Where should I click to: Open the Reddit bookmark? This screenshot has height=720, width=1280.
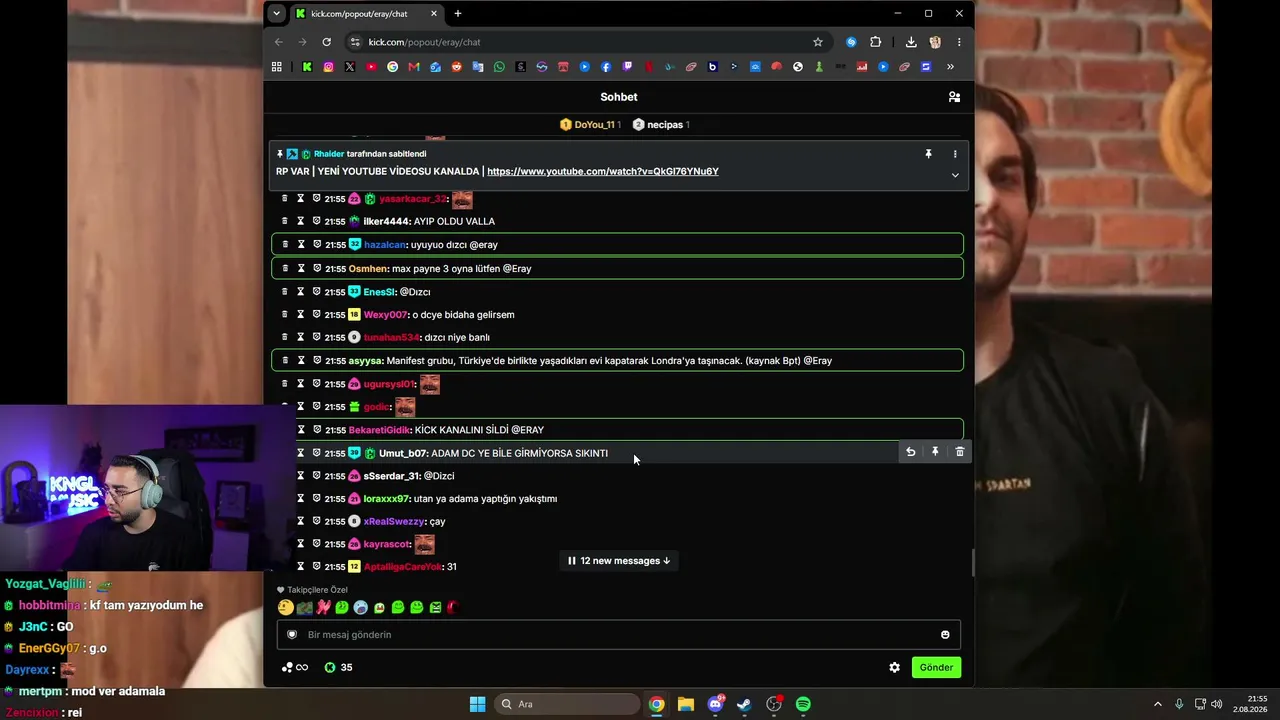[457, 67]
